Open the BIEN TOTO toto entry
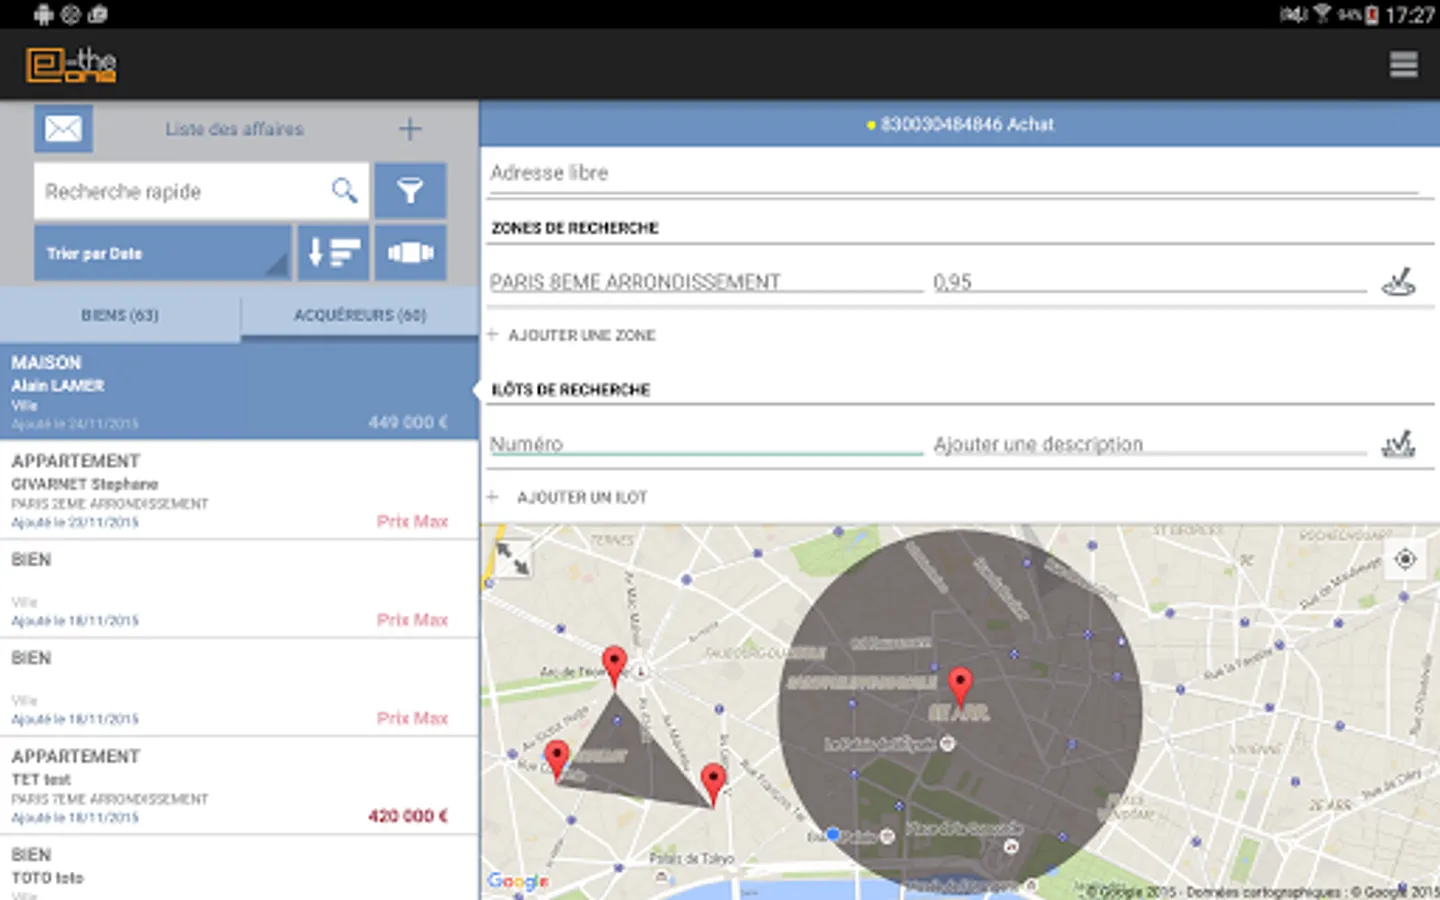Image resolution: width=1440 pixels, height=900 pixels. pos(239,868)
